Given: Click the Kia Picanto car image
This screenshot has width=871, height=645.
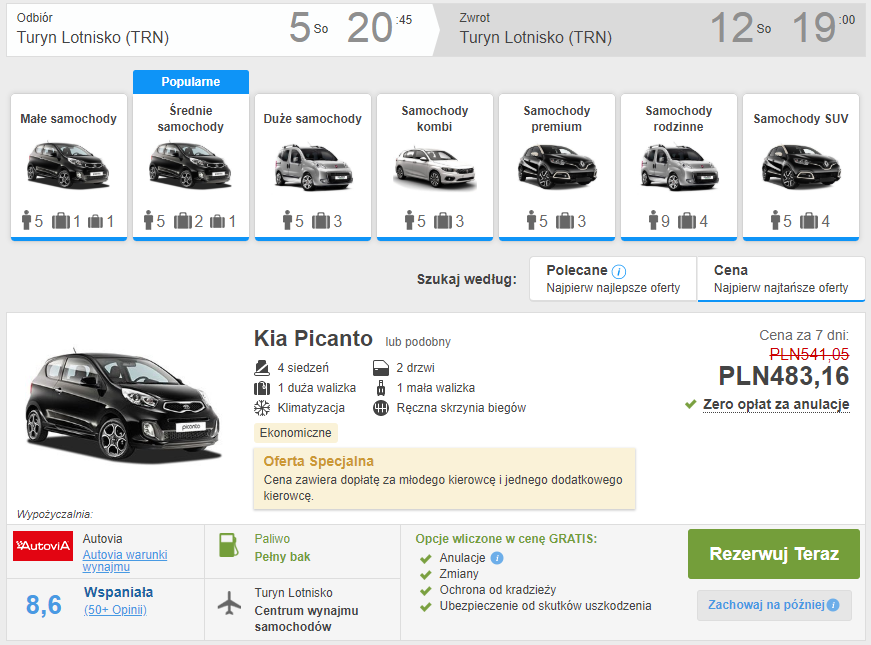Looking at the screenshot, I should (x=122, y=407).
